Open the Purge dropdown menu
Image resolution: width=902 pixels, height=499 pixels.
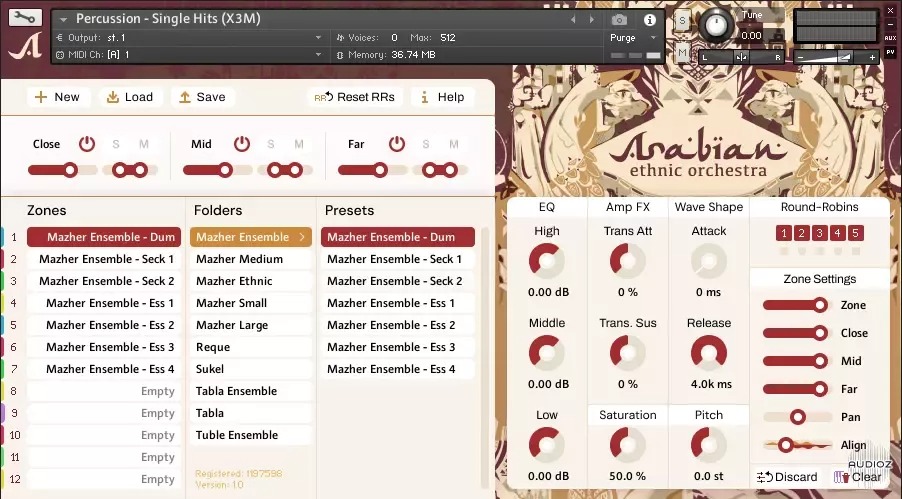[653, 37]
